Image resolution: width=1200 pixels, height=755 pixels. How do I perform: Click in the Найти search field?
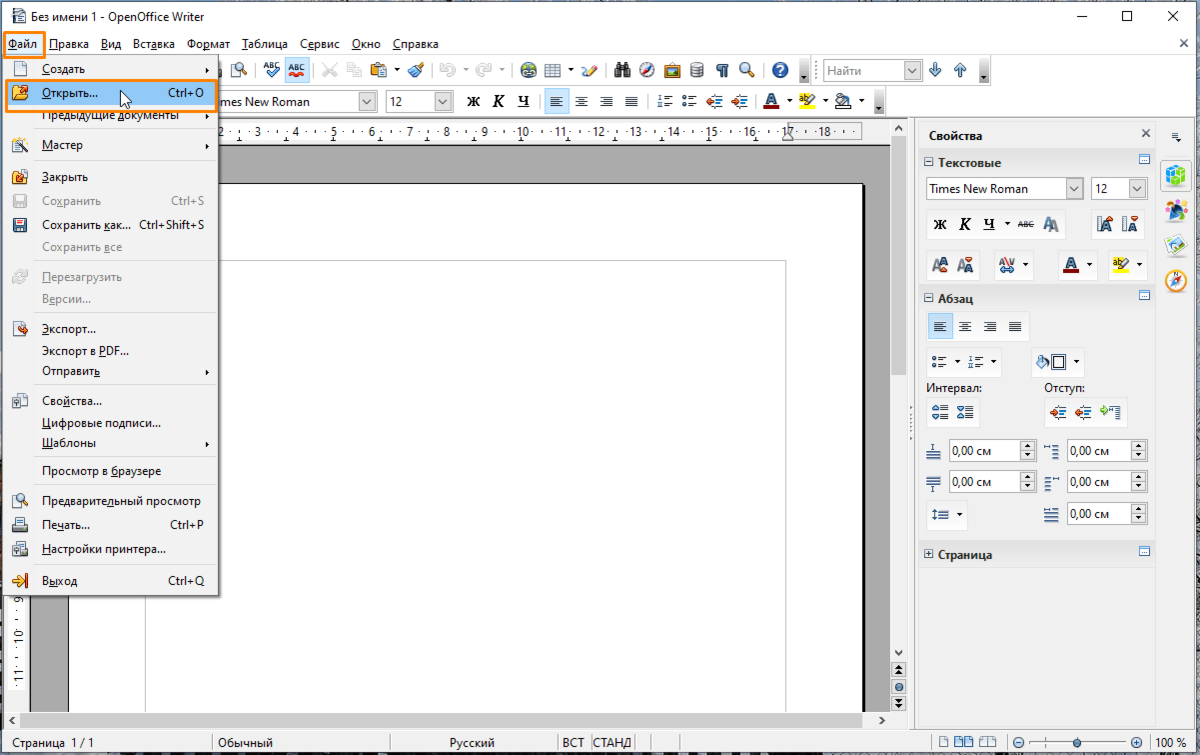863,70
